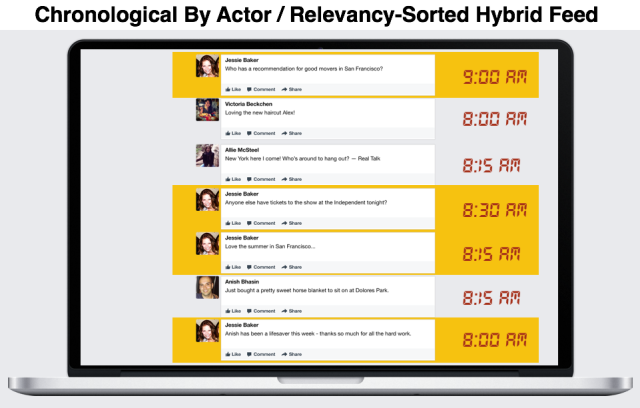This screenshot has height=408, width=640.
Task: Click Jessie Baker's name above the Independent tickets post
Action: click(242, 194)
